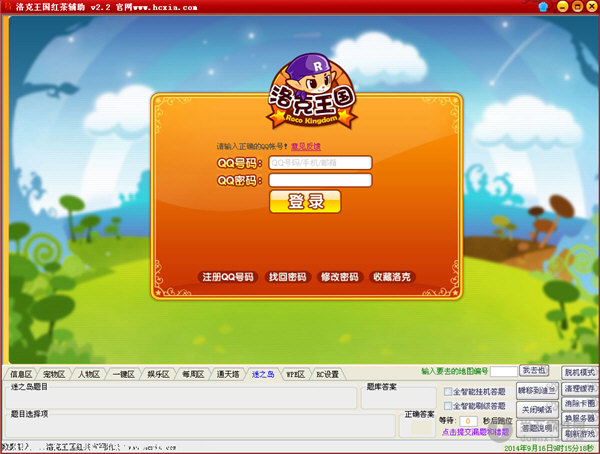Click the 清理缓存 button
Viewport: 600px width, 454px height.
click(580, 389)
